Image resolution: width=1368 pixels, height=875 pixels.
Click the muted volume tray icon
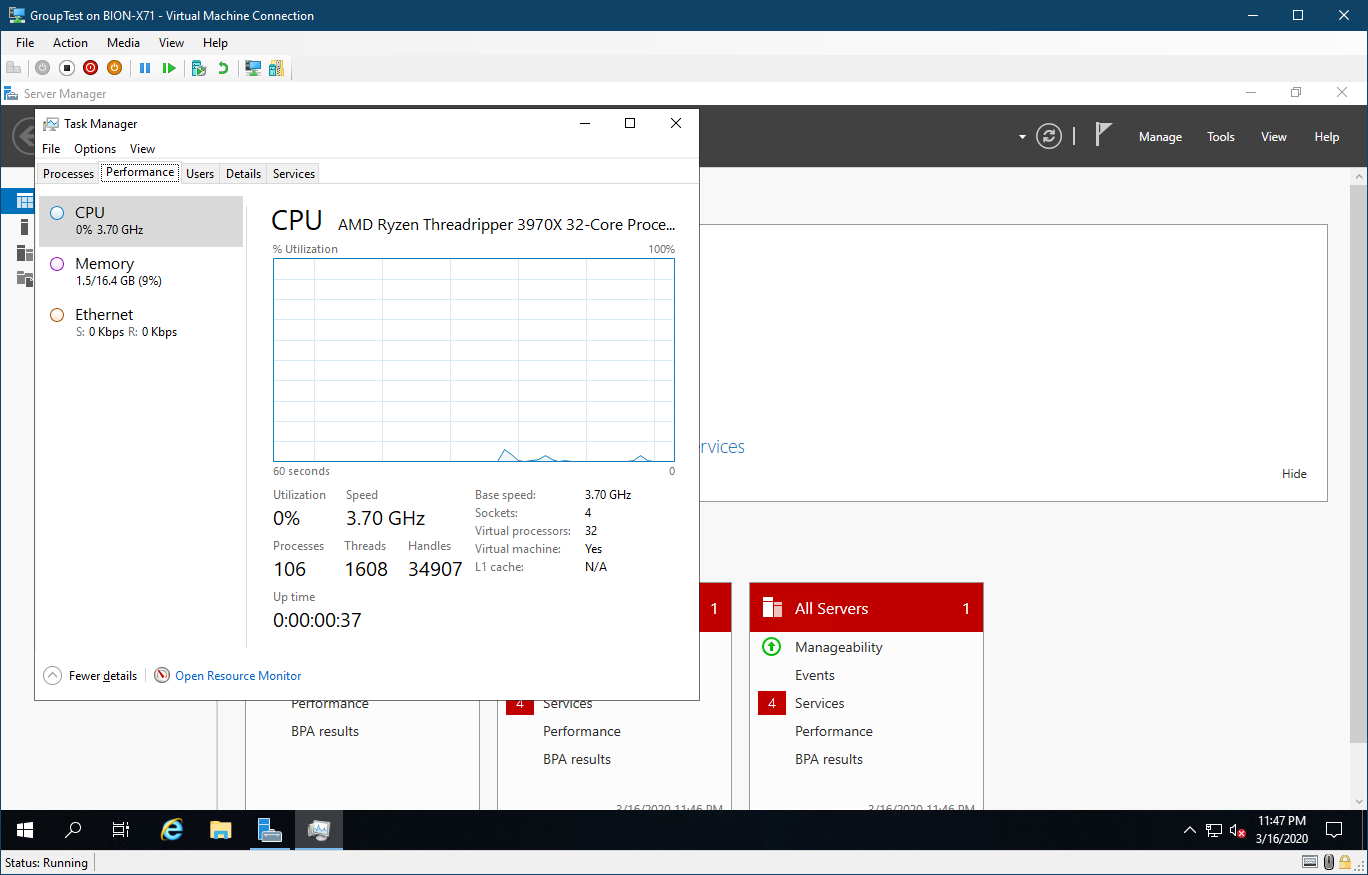point(1238,830)
